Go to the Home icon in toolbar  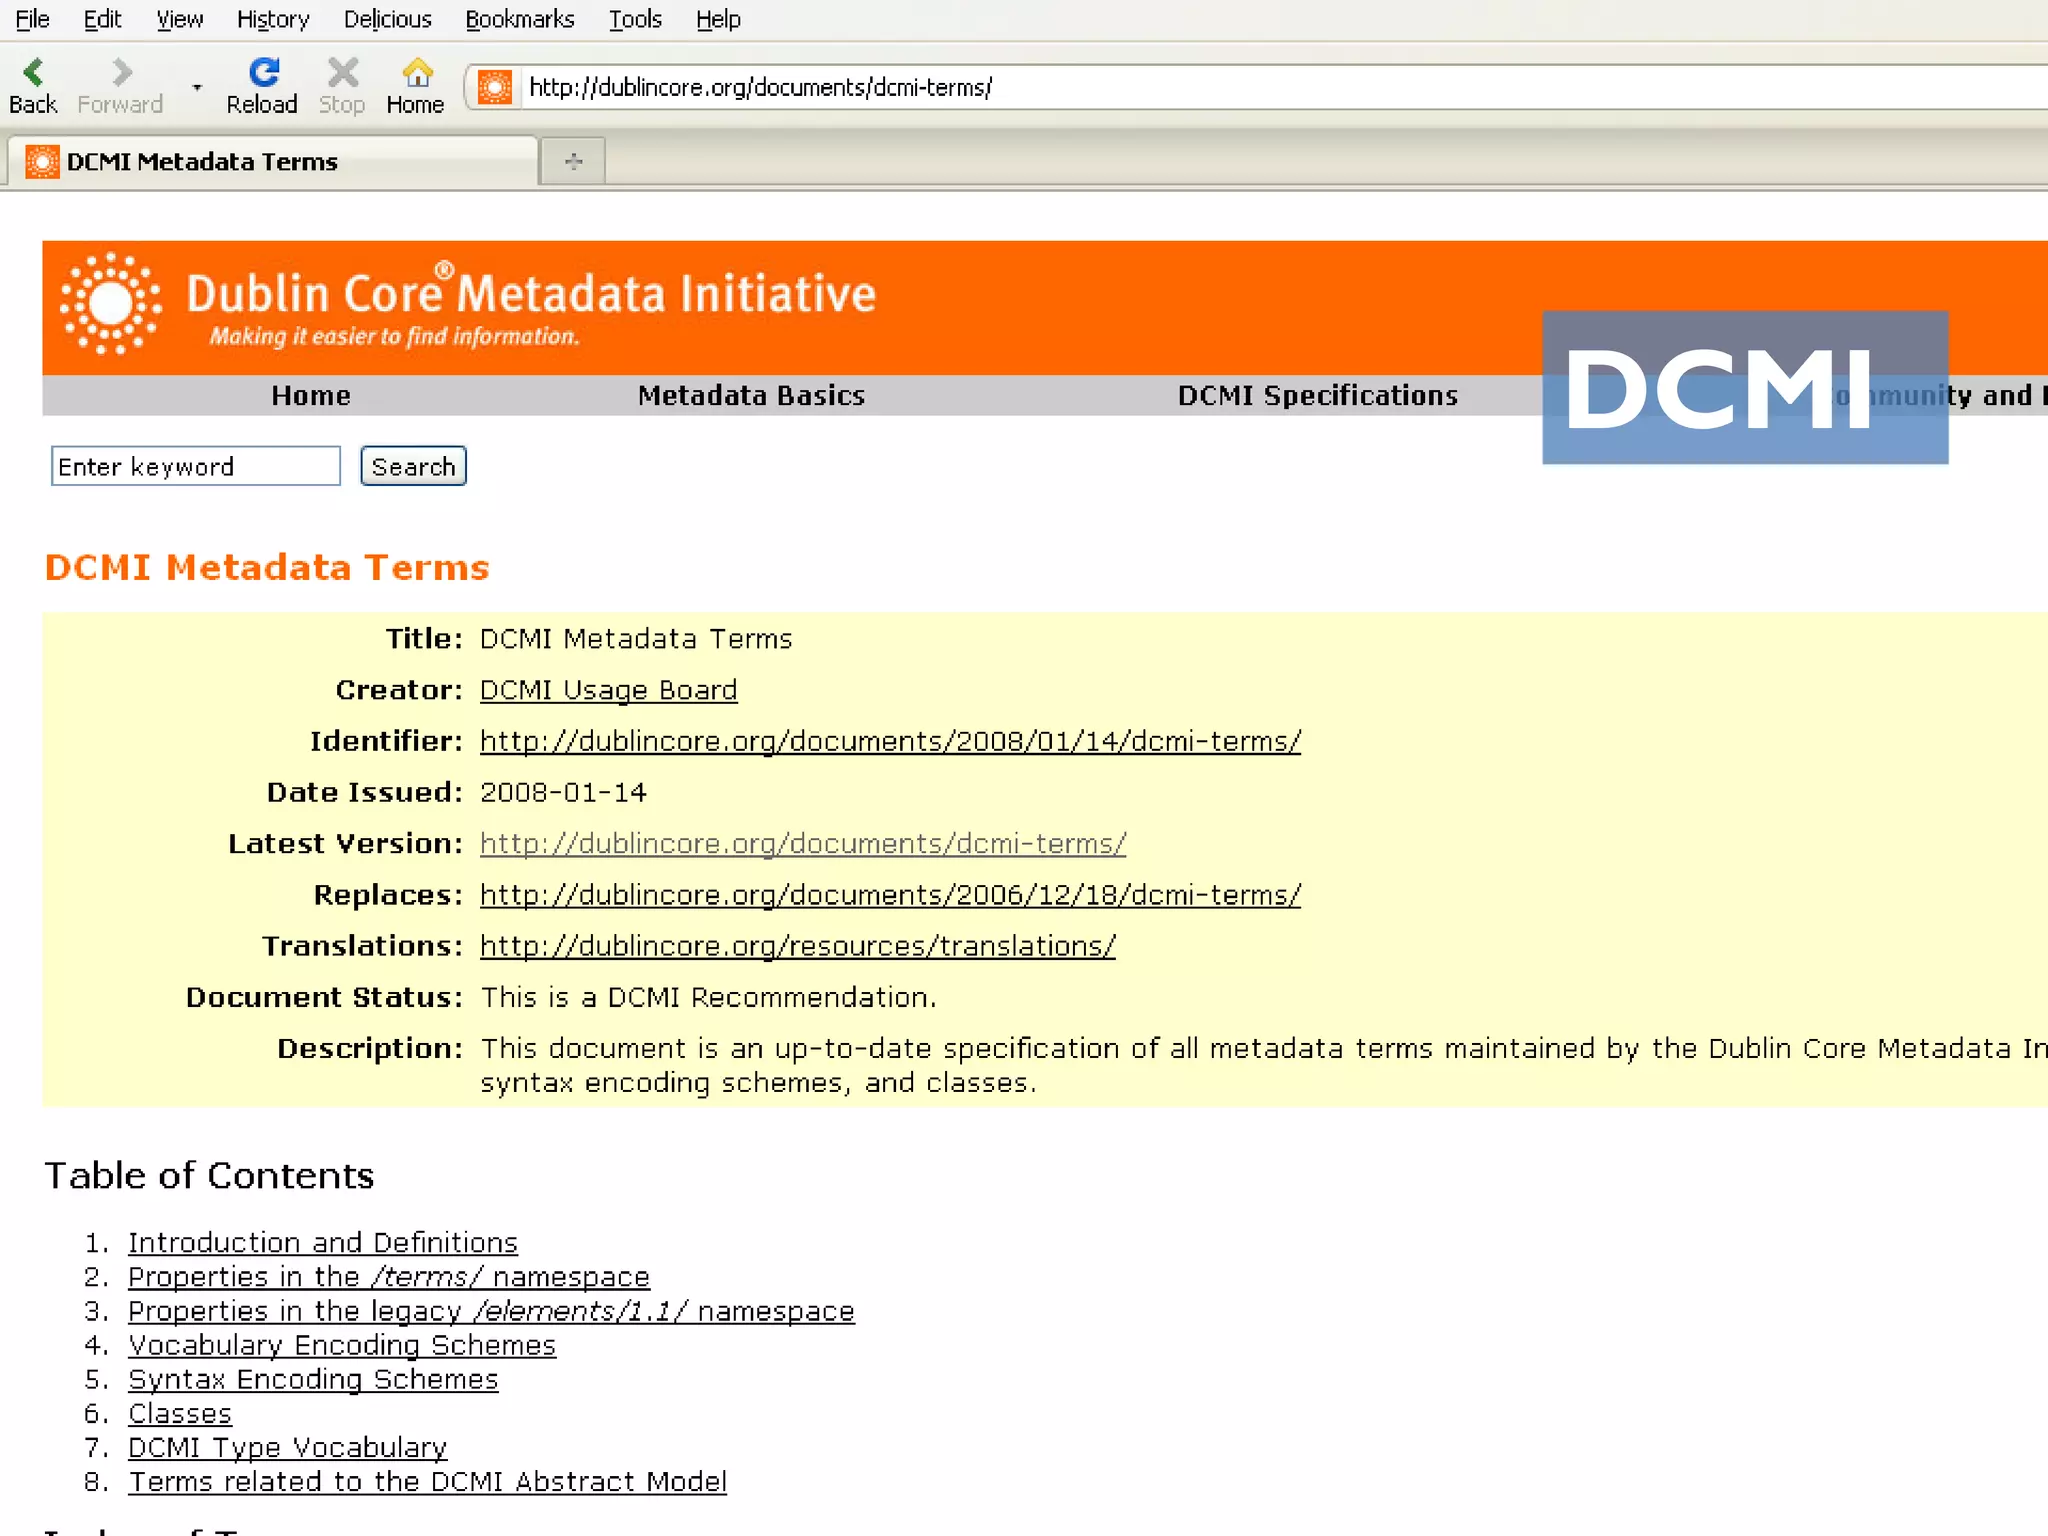(416, 72)
